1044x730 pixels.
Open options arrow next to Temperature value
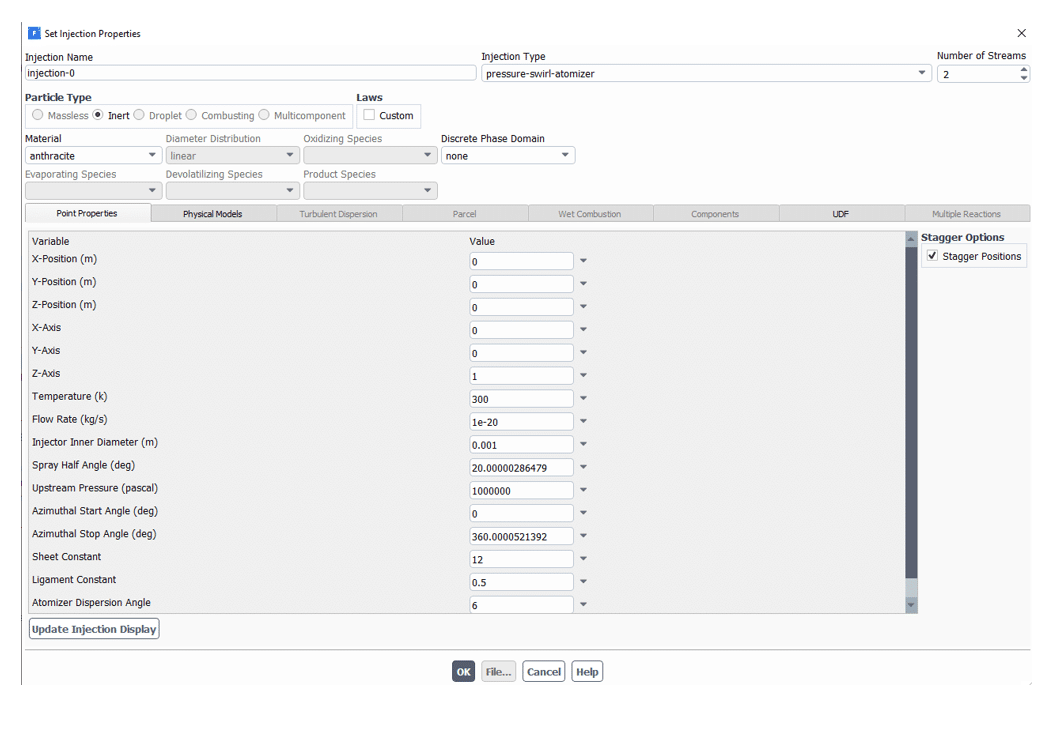click(x=583, y=399)
